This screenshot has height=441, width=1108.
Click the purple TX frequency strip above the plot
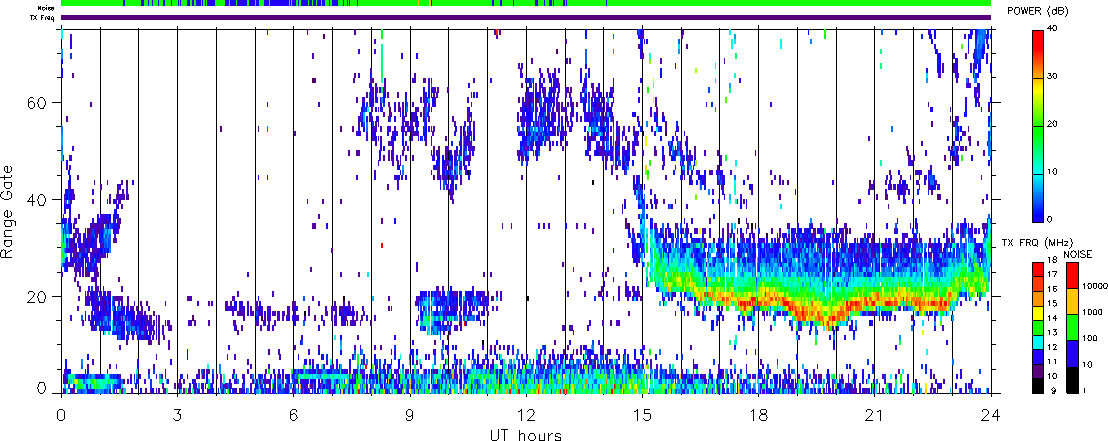[526, 17]
